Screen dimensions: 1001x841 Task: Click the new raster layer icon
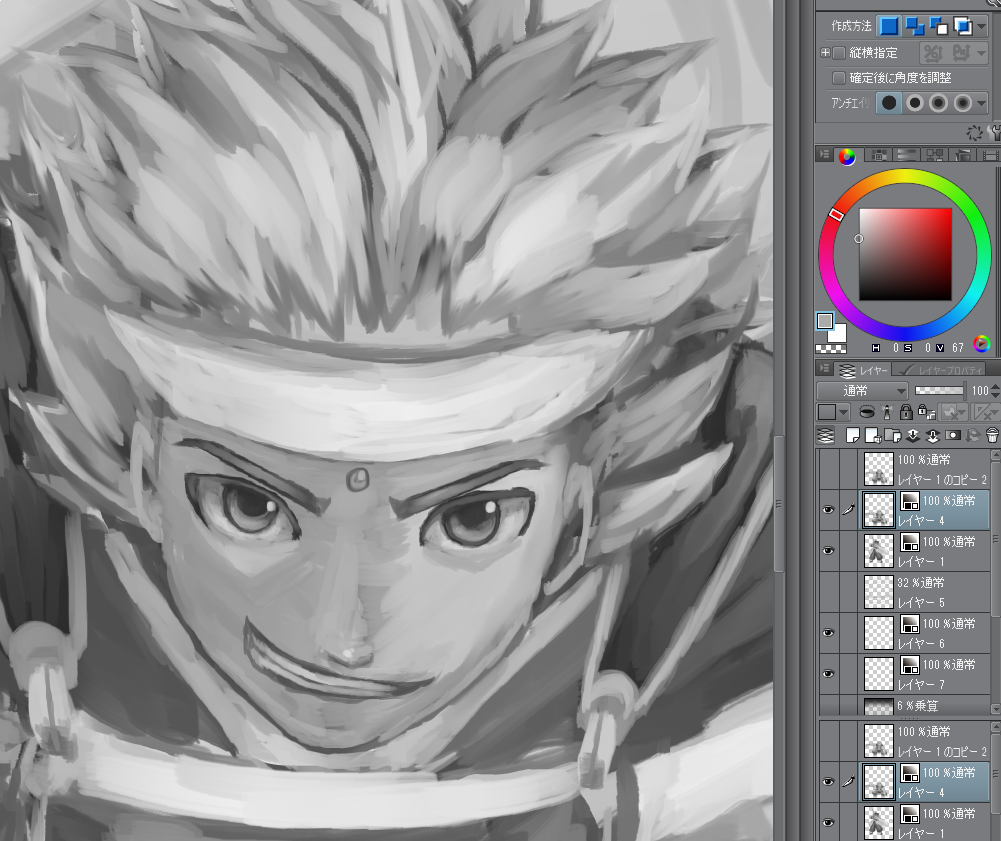(853, 435)
